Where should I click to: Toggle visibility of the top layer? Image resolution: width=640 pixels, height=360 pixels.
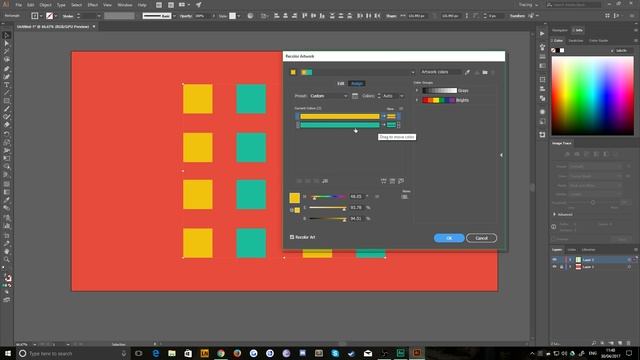554,260
